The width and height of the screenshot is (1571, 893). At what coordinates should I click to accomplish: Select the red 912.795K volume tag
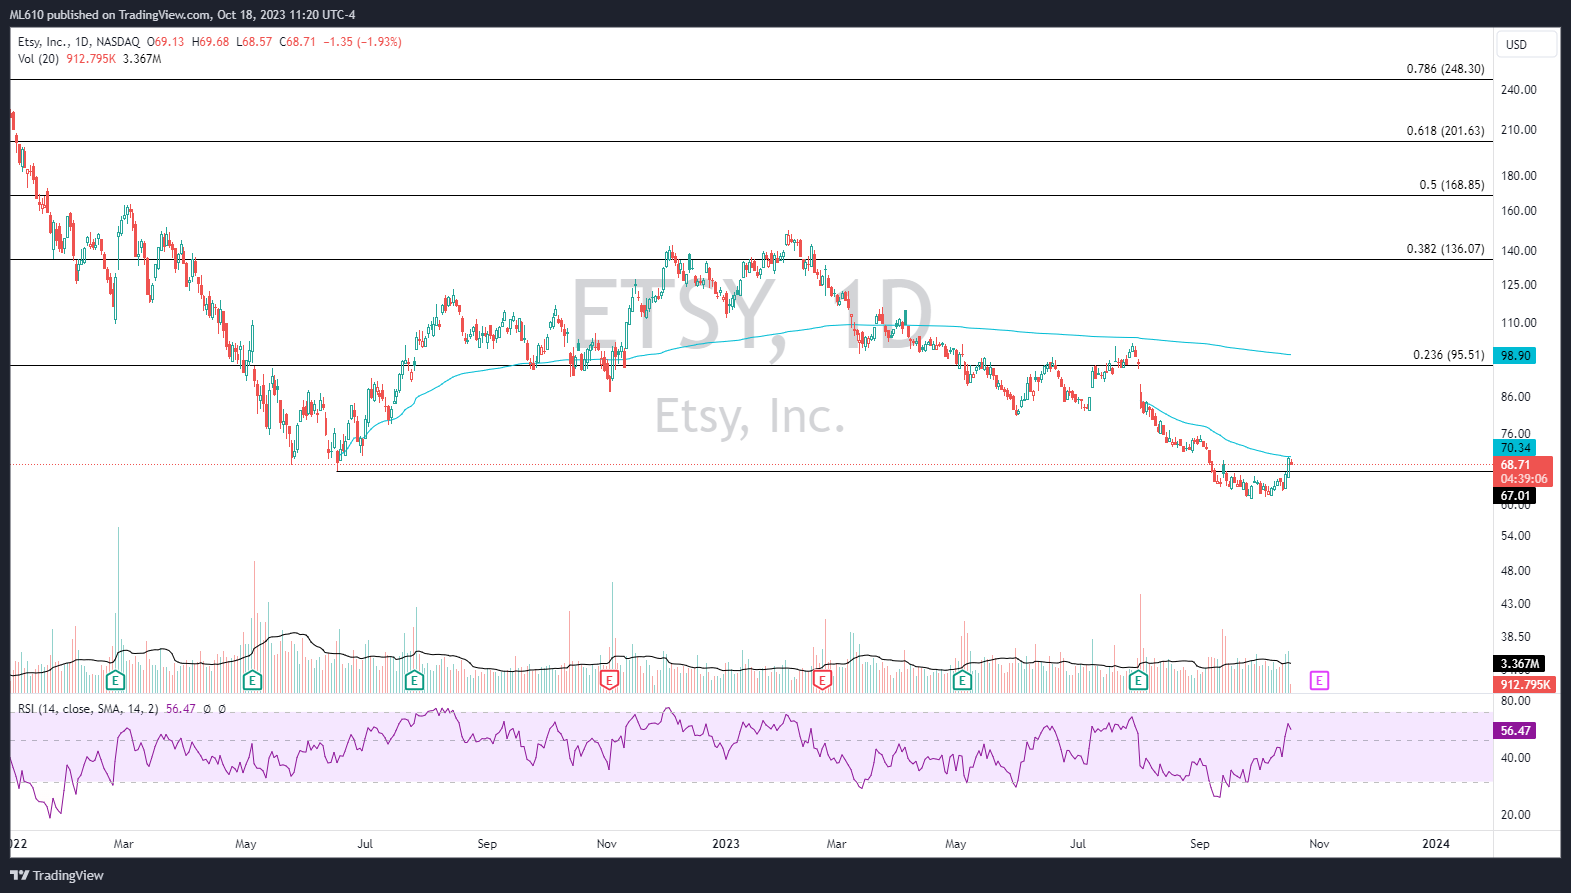(1525, 685)
